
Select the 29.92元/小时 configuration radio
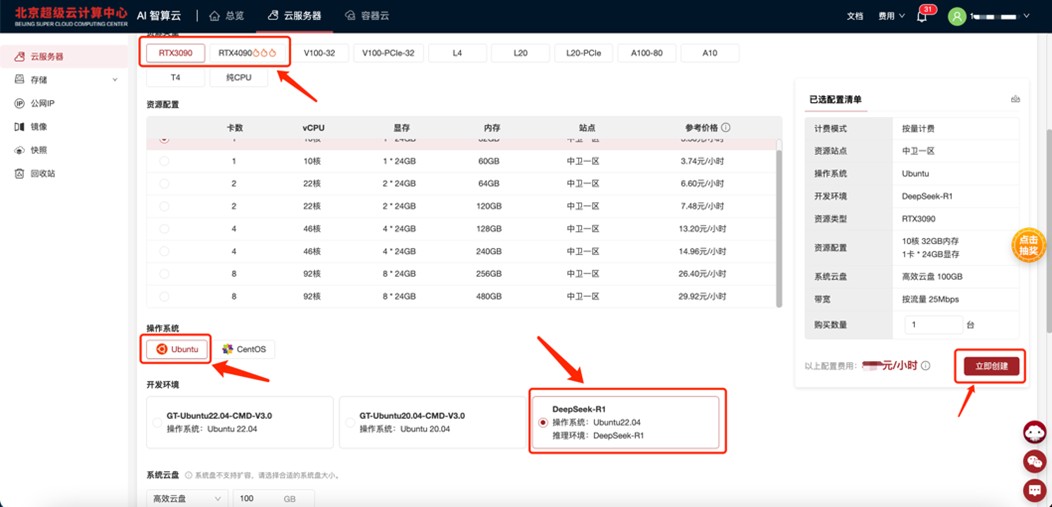[164, 296]
